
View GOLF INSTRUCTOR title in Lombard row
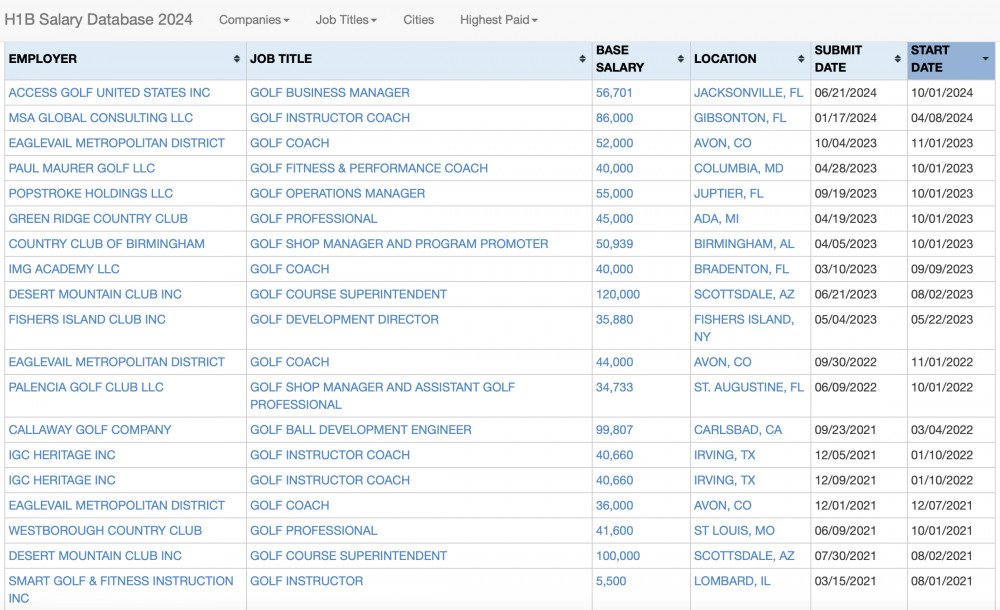tap(307, 581)
